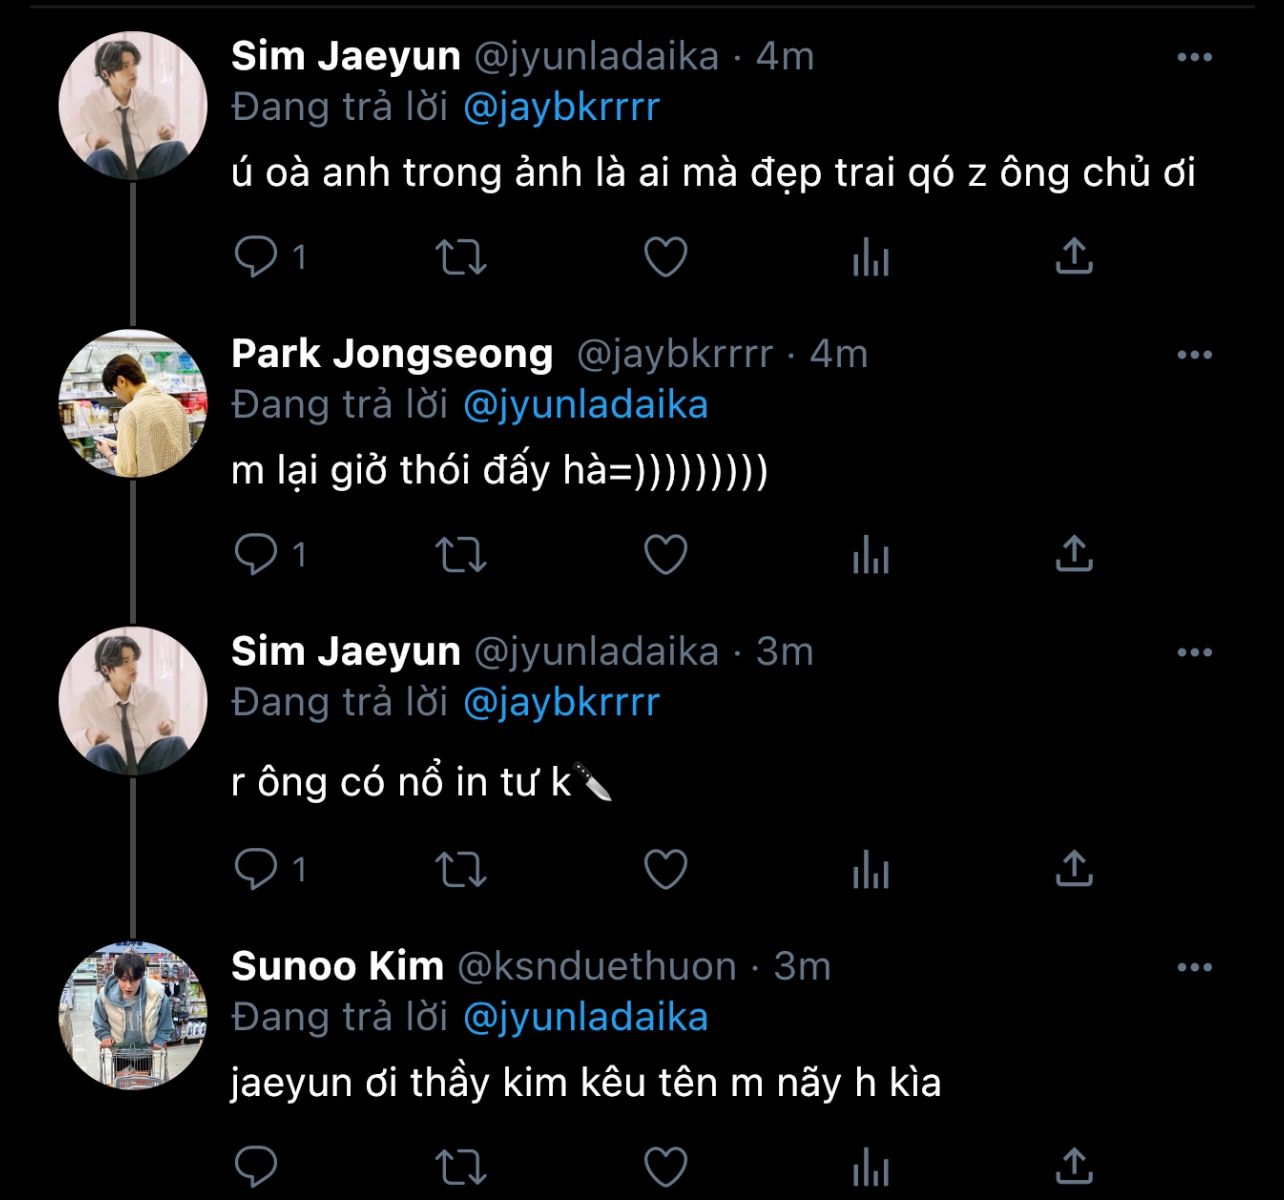Retweet Park Jongseong's reply

coord(461,555)
